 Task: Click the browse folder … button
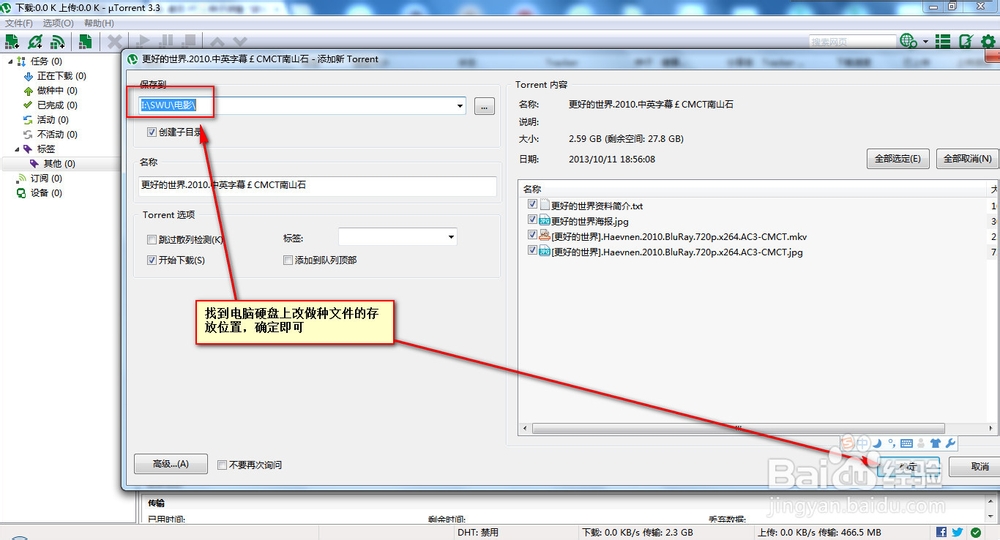tap(484, 106)
